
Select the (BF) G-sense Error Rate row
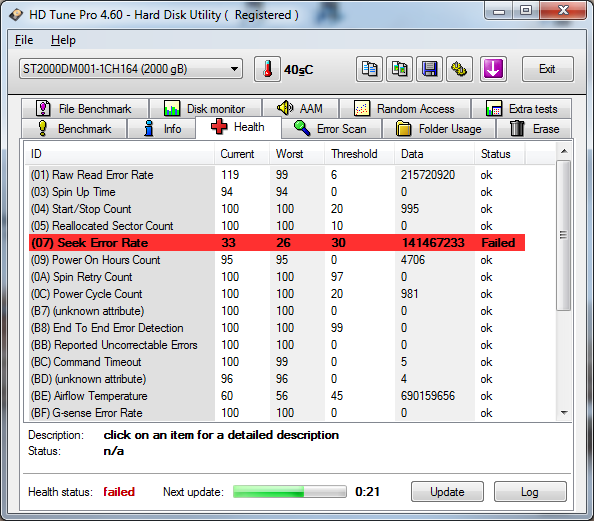[277, 413]
